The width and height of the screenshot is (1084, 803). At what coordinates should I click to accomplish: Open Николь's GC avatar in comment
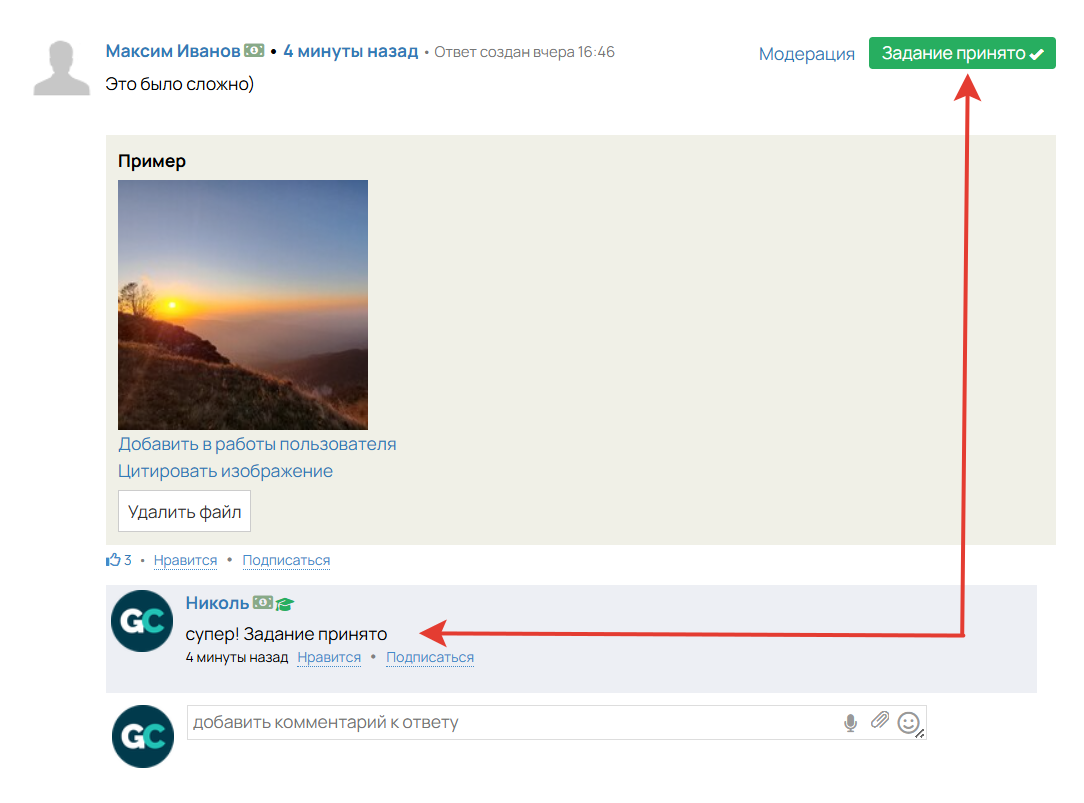pyautogui.click(x=142, y=621)
